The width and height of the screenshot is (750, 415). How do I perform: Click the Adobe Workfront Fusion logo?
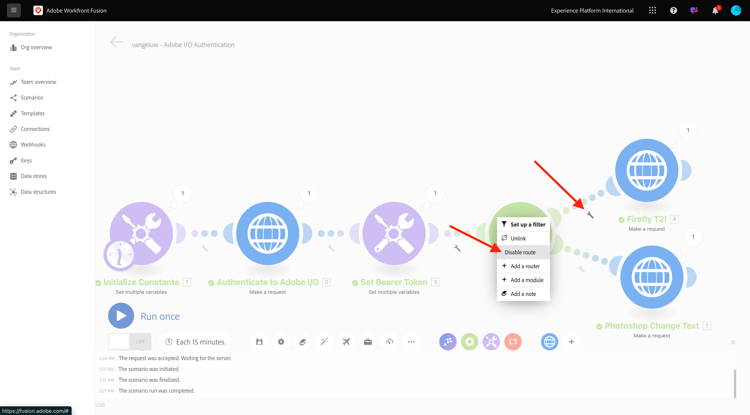click(38, 11)
